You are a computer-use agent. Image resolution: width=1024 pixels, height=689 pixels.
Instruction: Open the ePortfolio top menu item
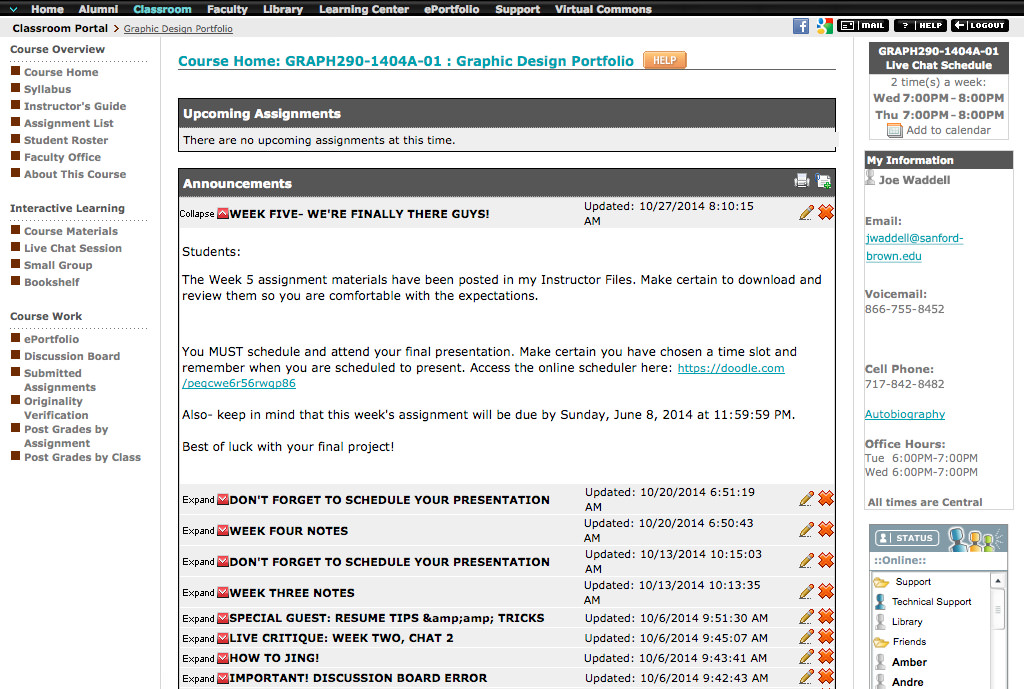tap(451, 9)
